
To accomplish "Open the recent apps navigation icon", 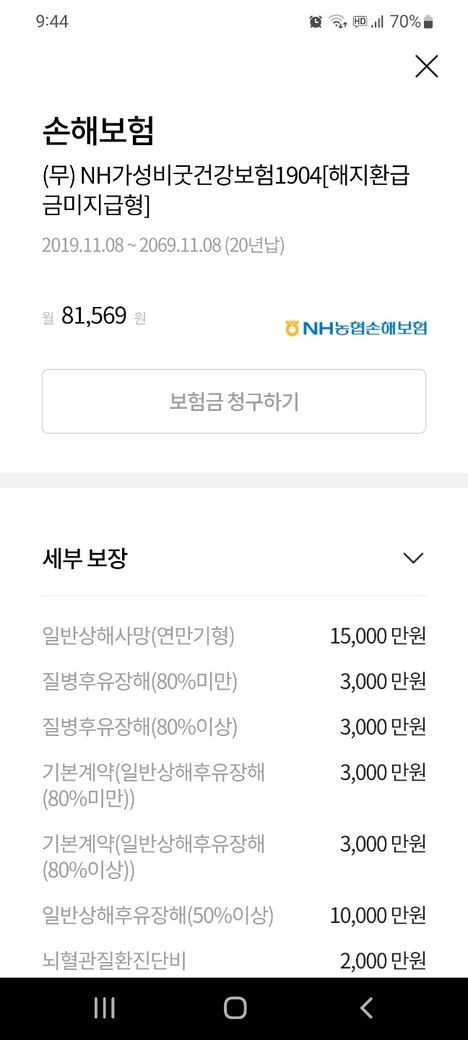I will coord(104,1008).
